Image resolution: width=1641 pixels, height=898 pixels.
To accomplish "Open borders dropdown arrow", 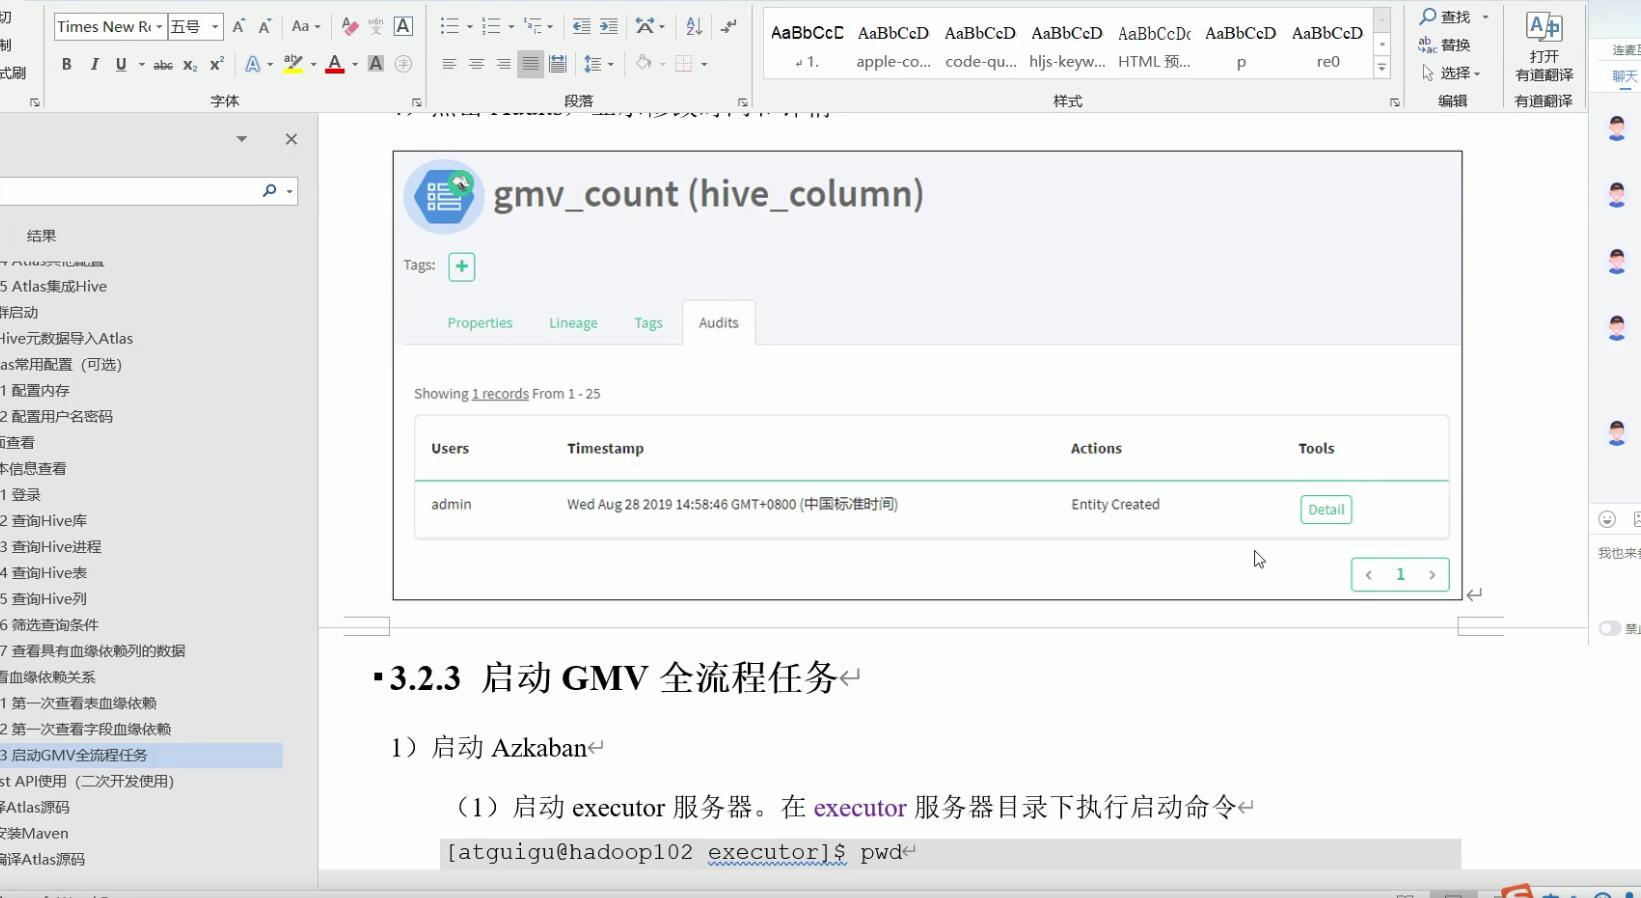I will (704, 64).
